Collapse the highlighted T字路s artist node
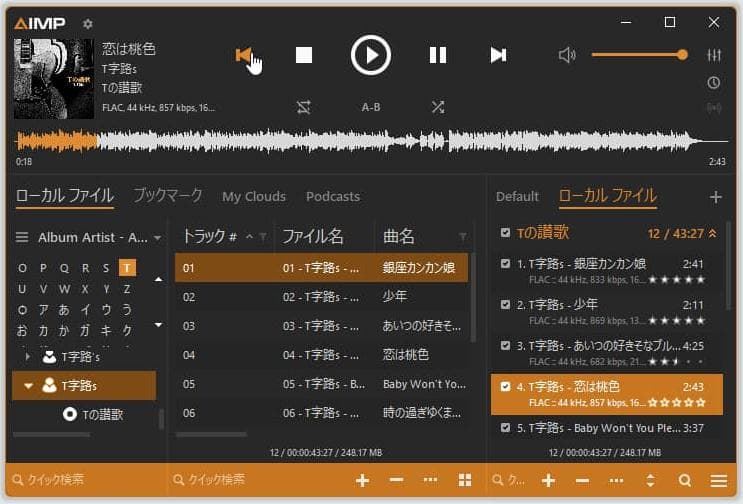The height and width of the screenshot is (504, 743). (x=28, y=386)
